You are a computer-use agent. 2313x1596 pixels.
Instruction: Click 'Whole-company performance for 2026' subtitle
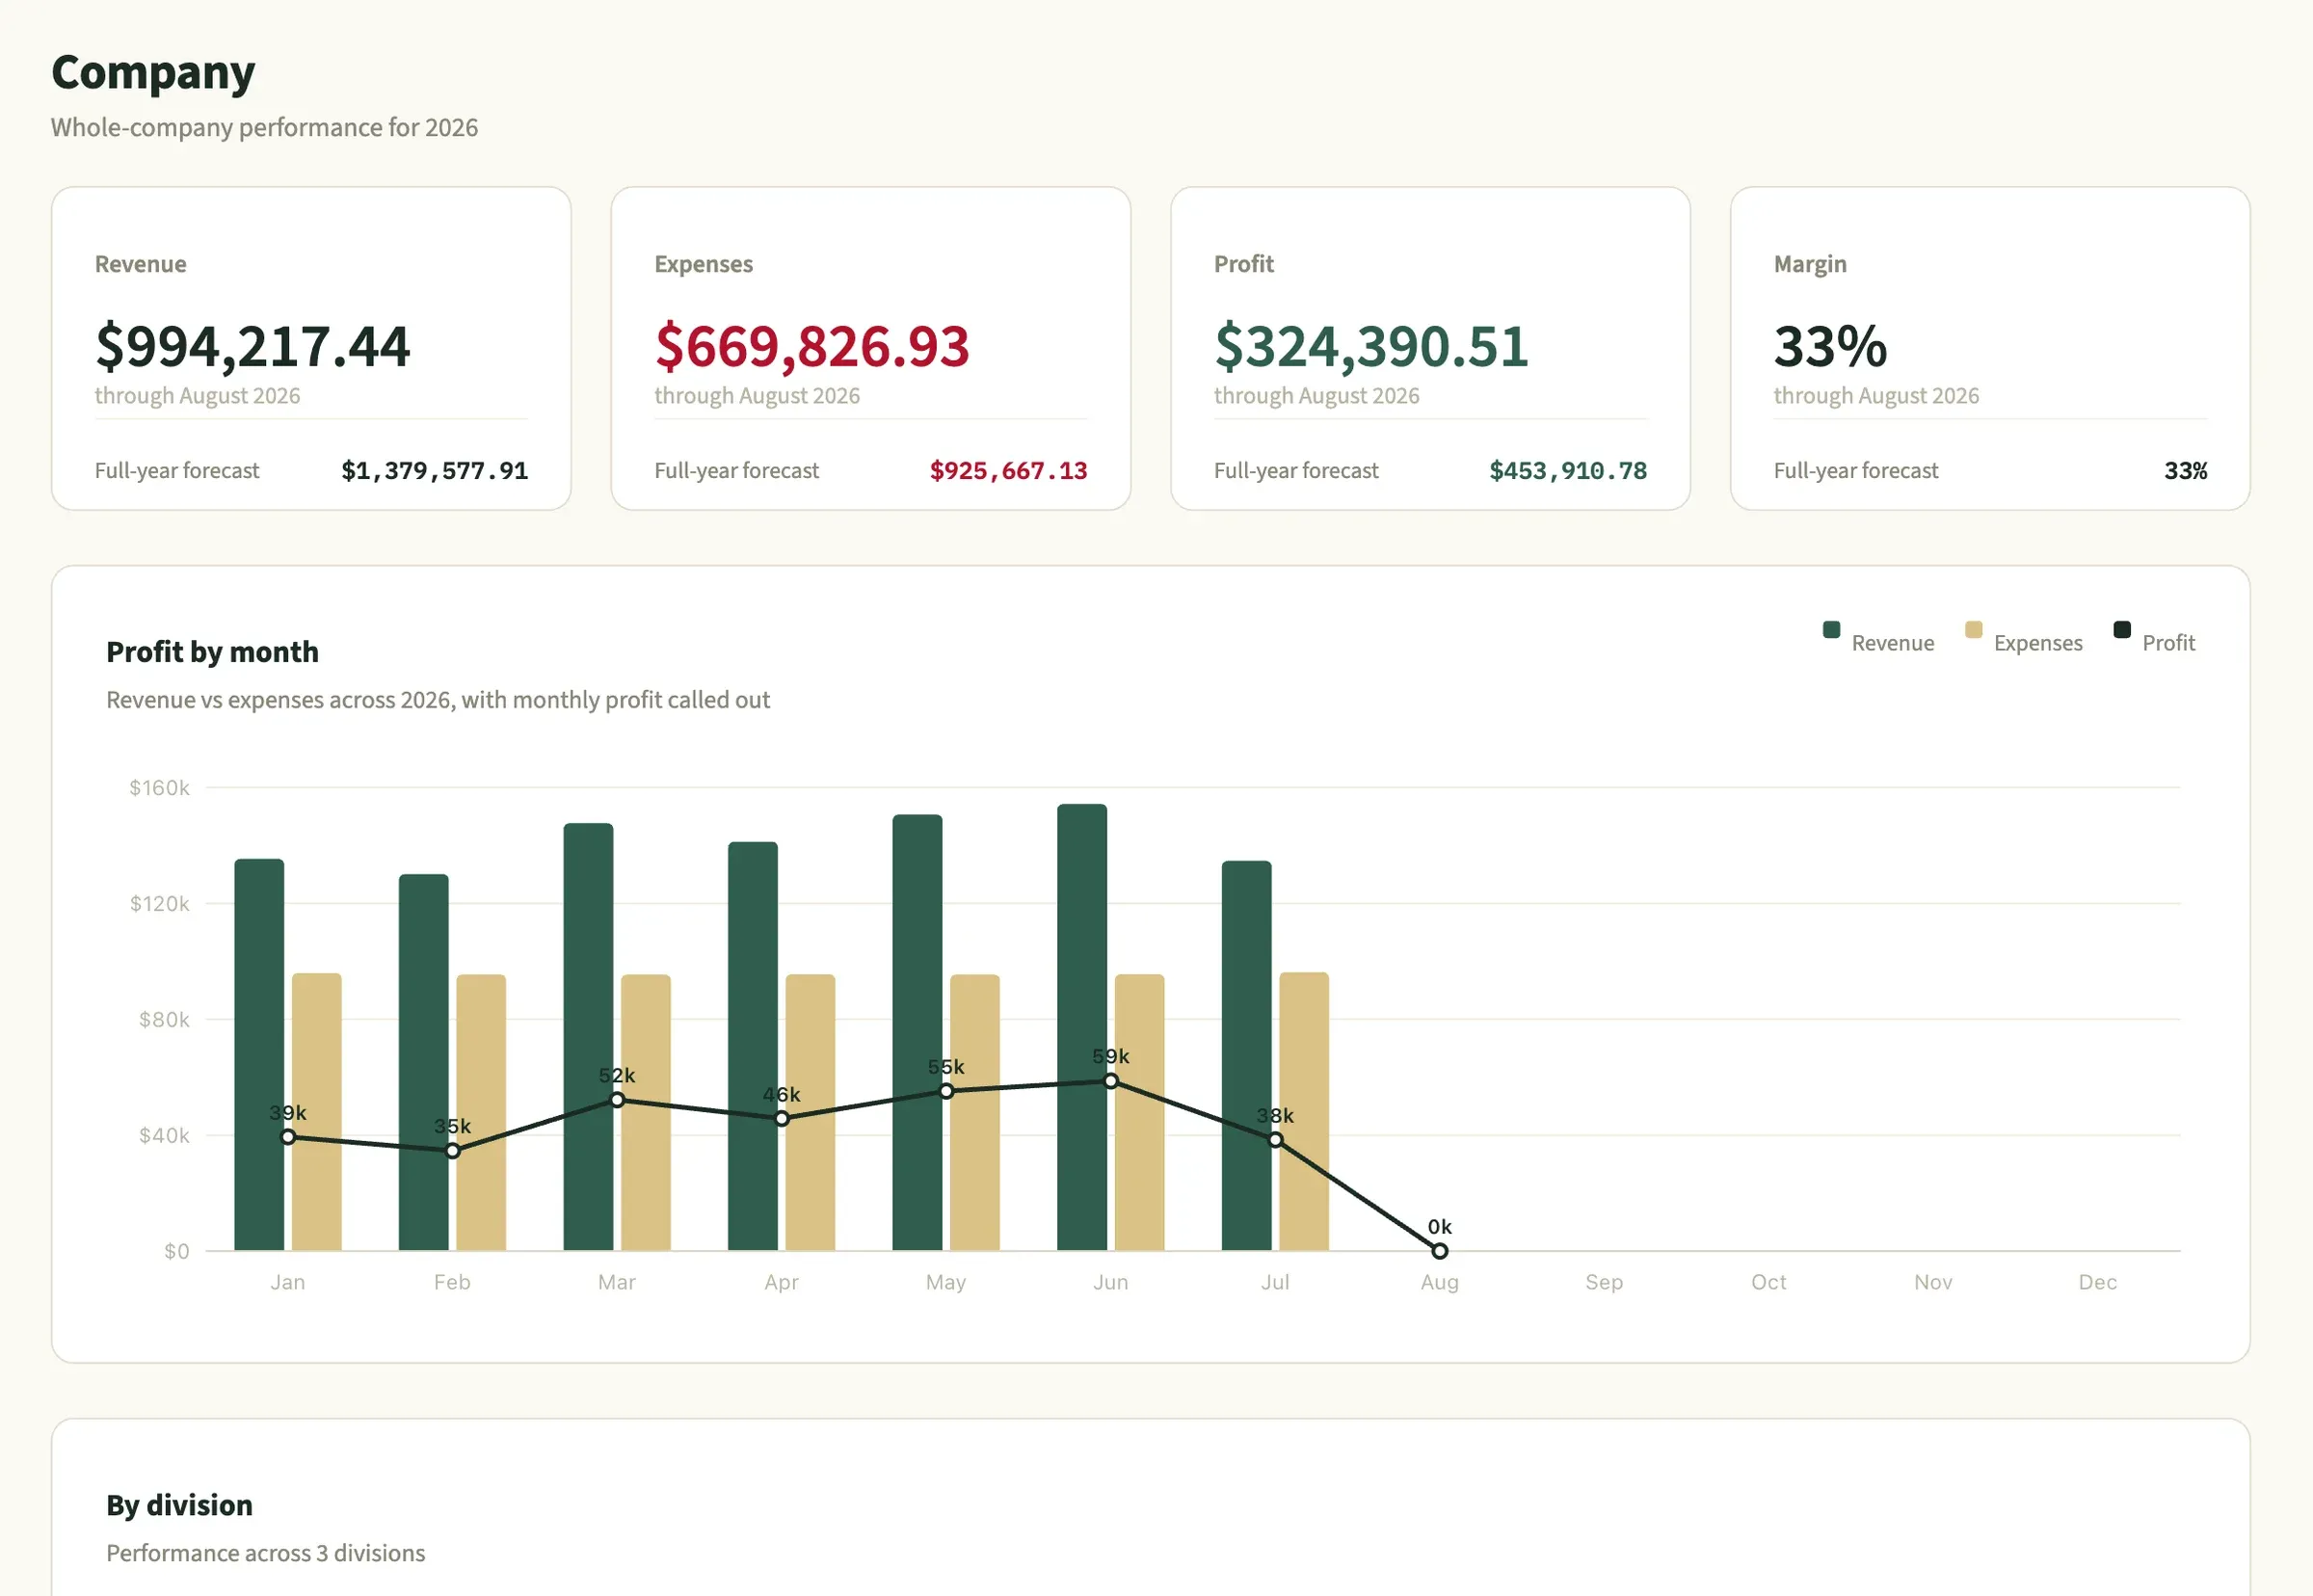pos(264,127)
